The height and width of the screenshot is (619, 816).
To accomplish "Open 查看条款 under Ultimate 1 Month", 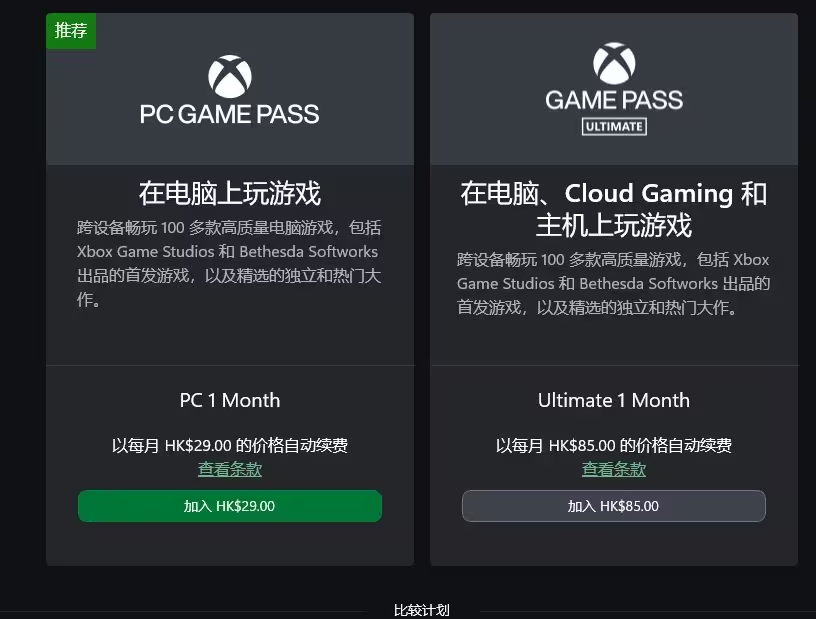I will click(614, 470).
